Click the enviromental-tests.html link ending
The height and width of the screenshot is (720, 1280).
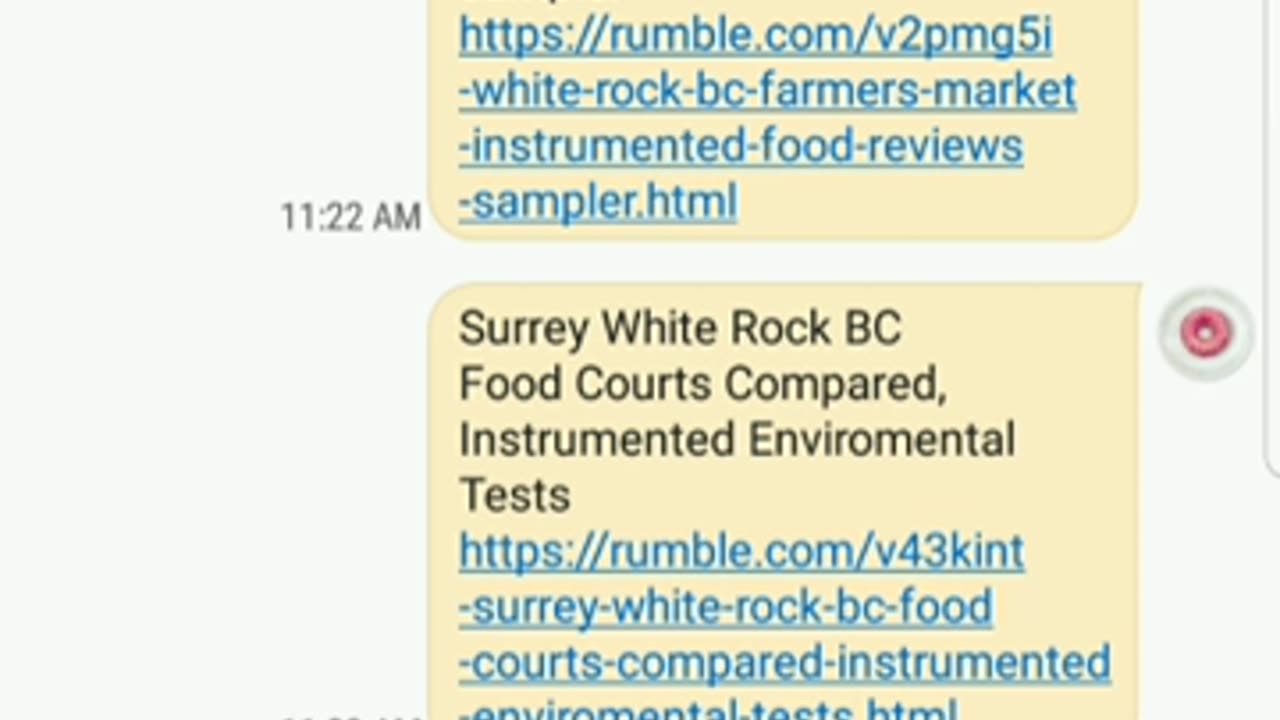708,709
